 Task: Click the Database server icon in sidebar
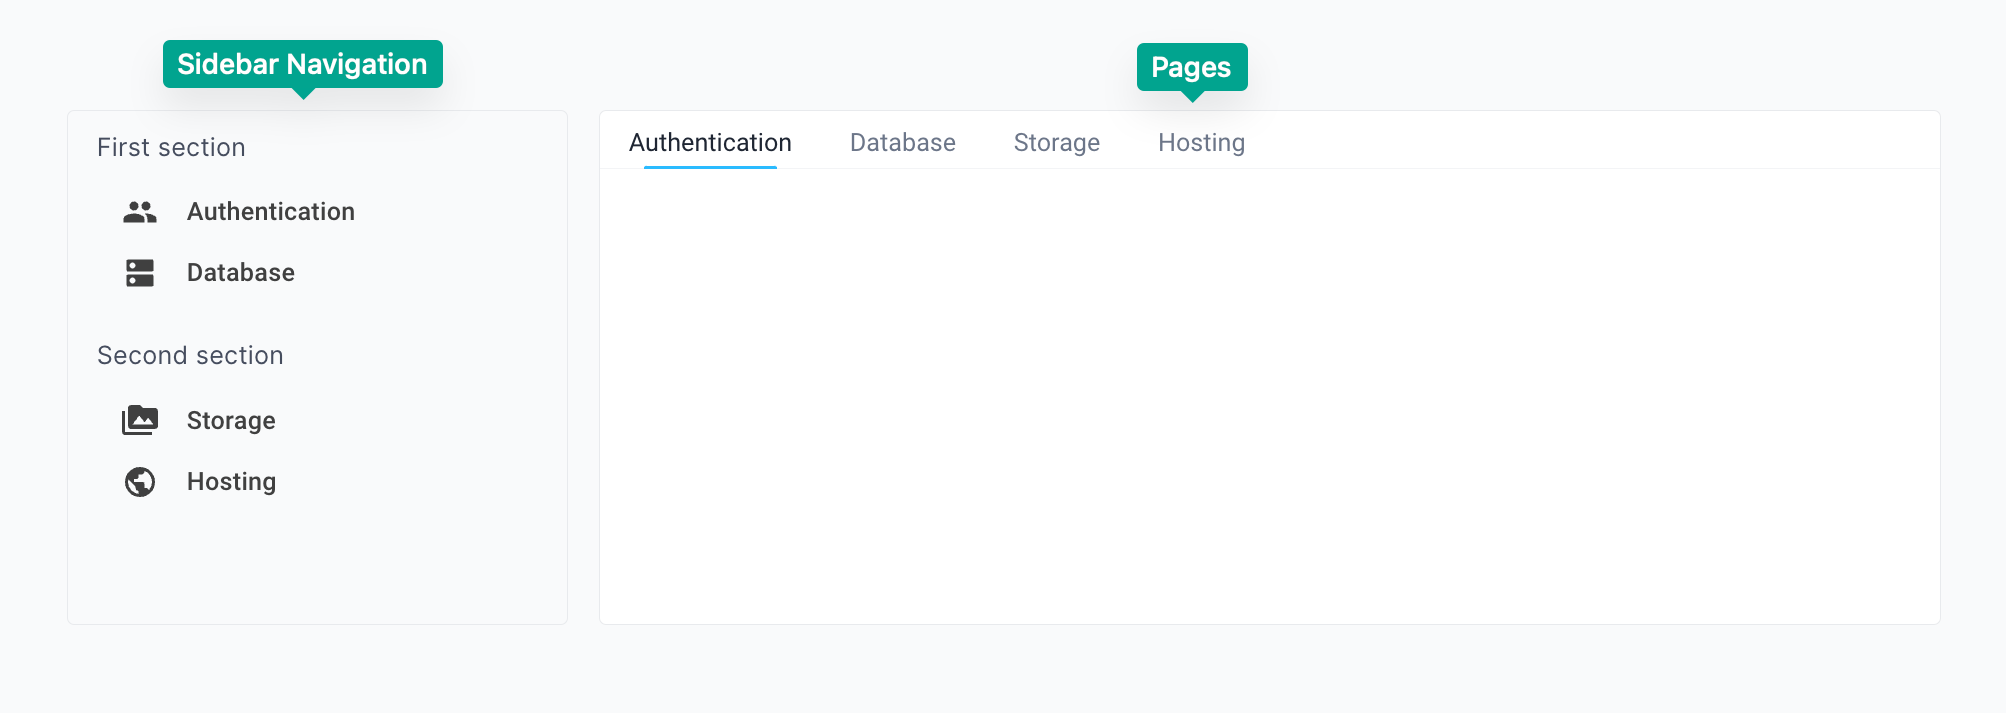click(140, 273)
